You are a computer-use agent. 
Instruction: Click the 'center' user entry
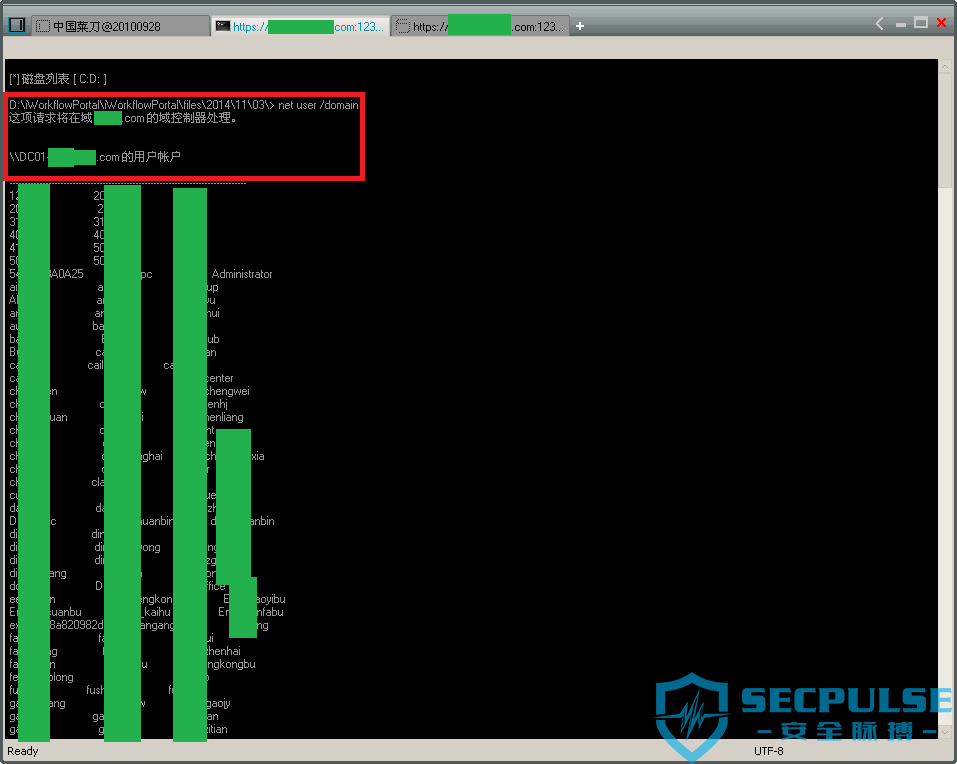220,378
